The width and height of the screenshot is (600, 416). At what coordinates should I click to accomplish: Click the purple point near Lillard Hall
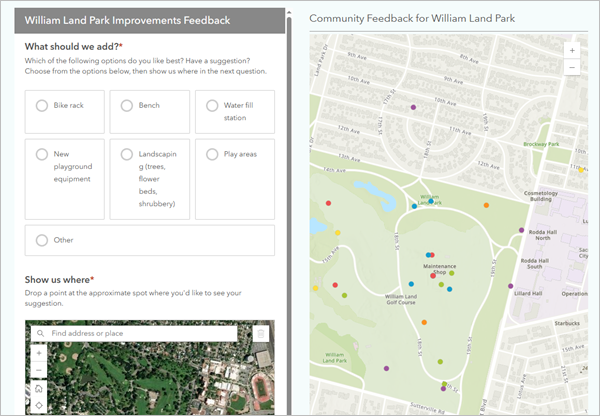(x=510, y=286)
